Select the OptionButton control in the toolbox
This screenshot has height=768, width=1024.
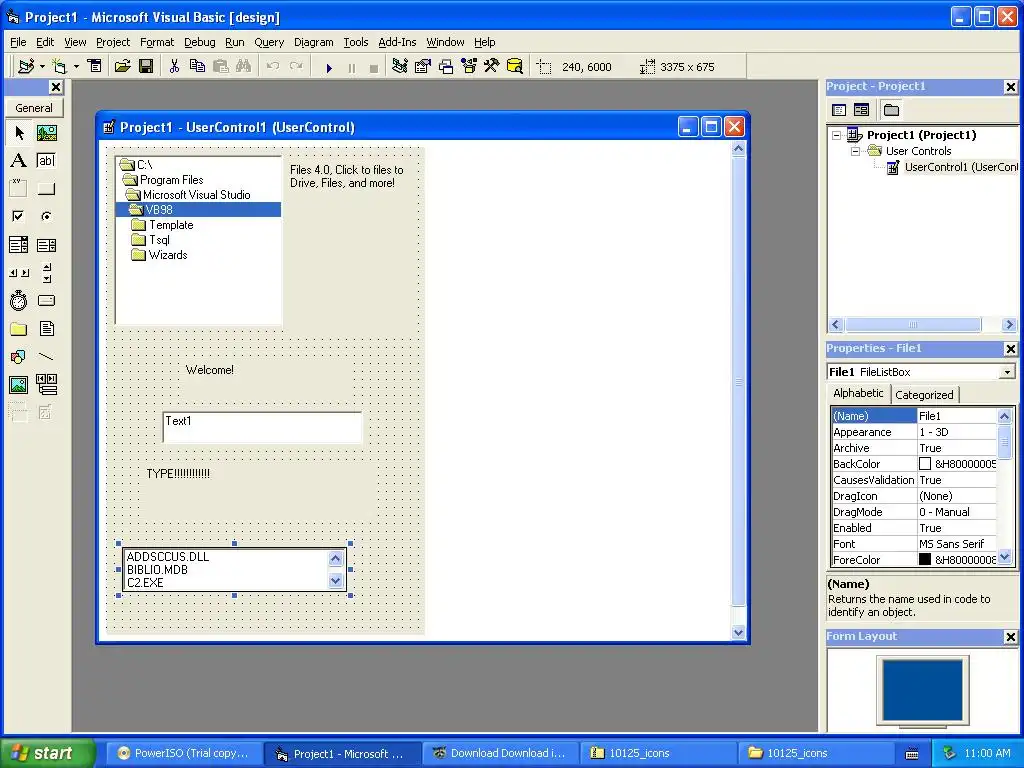click(x=46, y=216)
